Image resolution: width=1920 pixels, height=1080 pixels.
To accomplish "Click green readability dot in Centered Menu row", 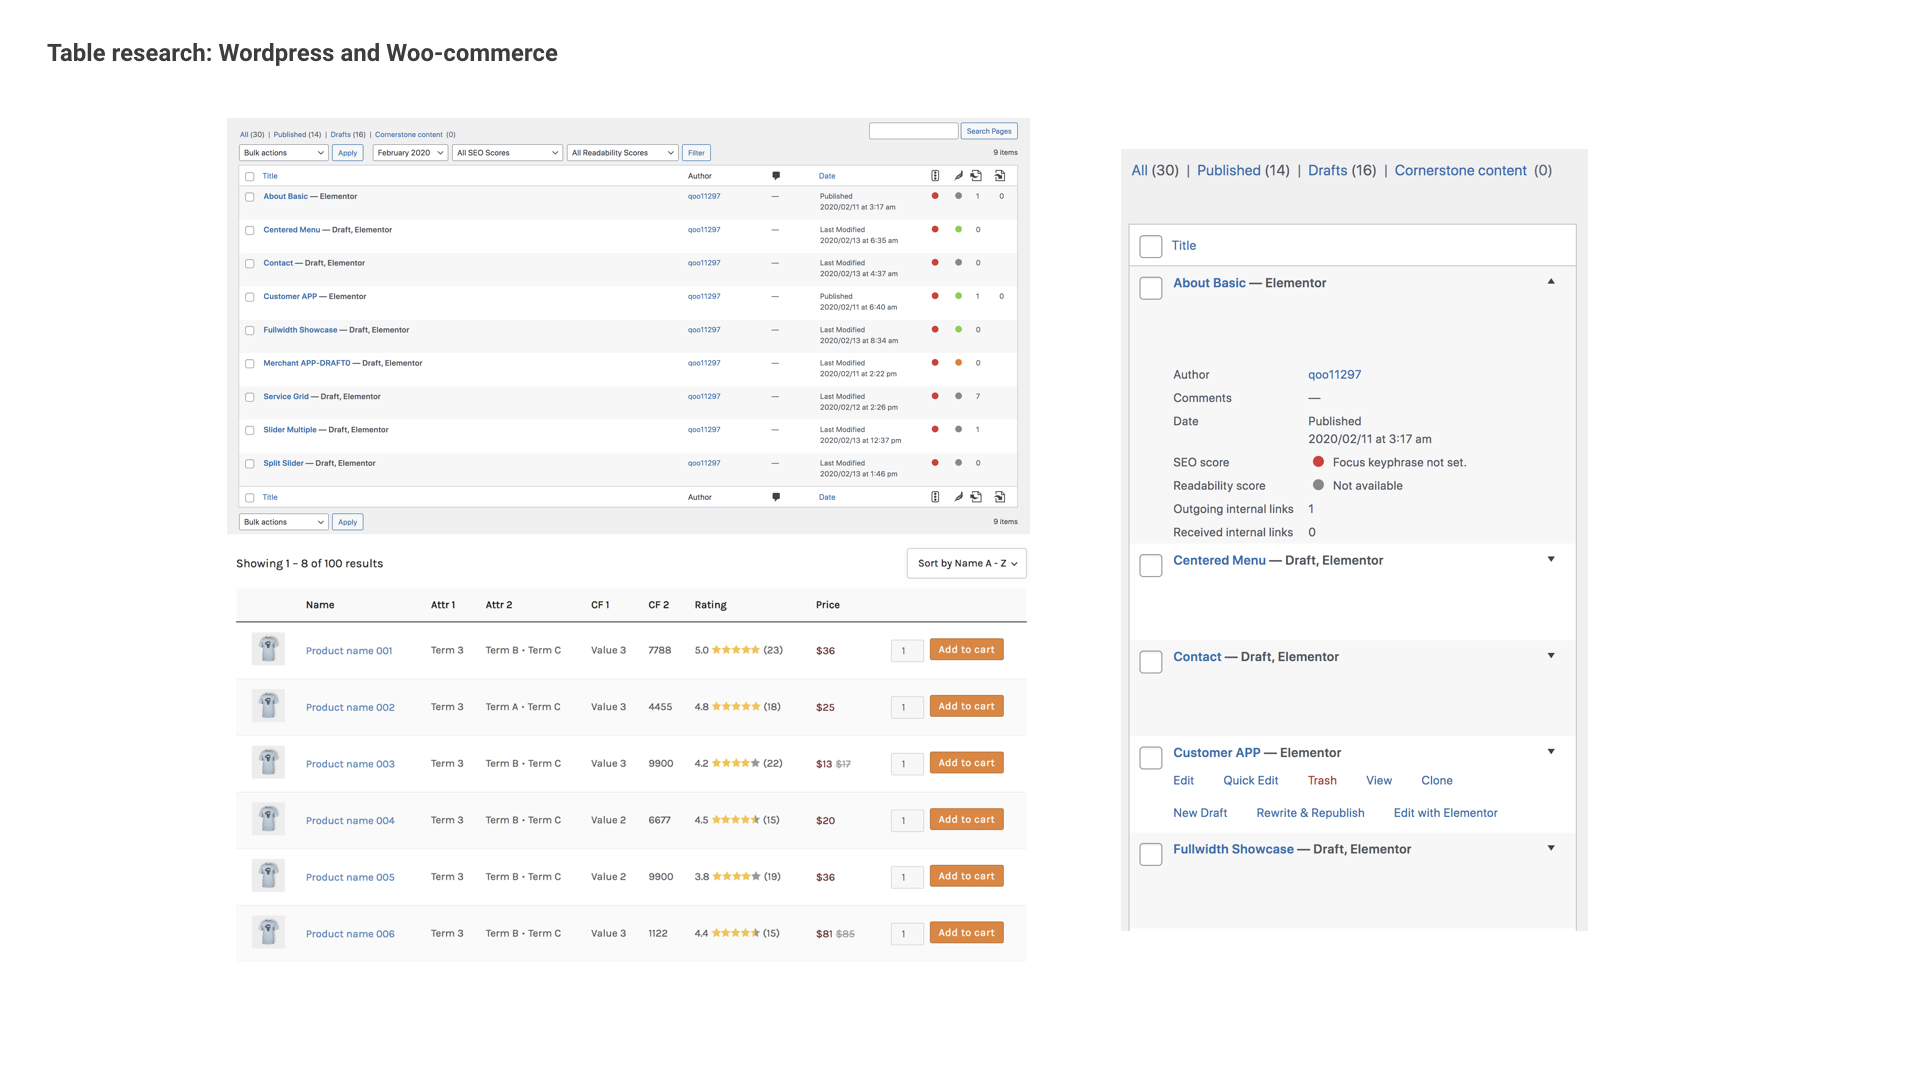I will [x=958, y=230].
